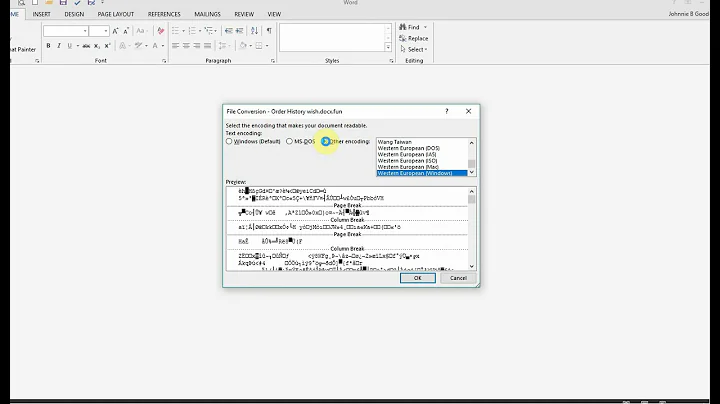This screenshot has width=720, height=404.
Task: Click the Align Left icon
Action: pos(175,45)
